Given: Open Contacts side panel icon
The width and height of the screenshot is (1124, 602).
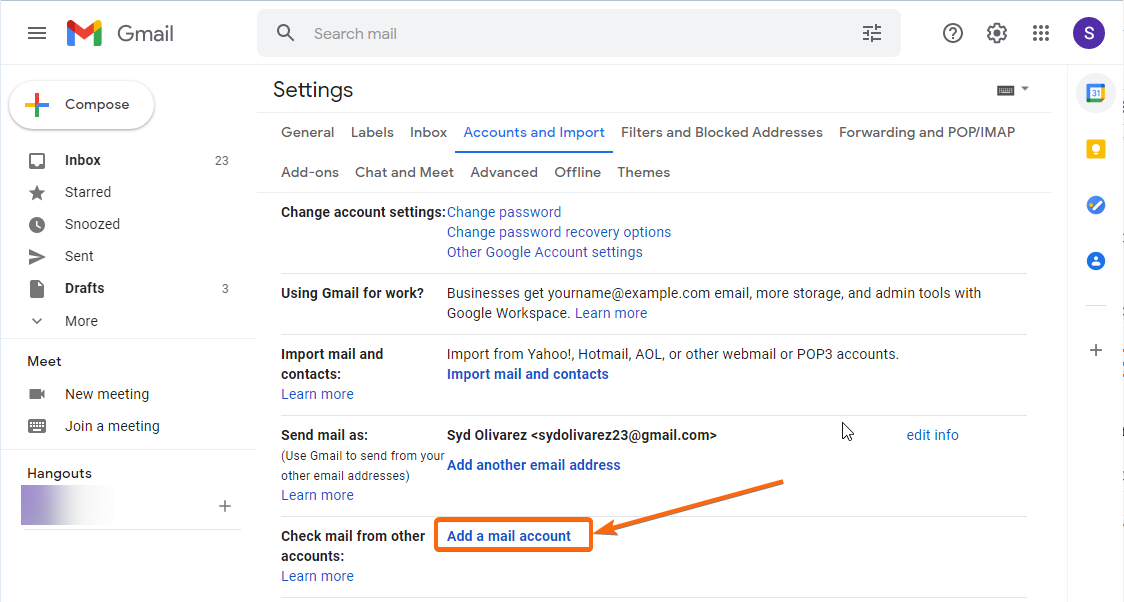Looking at the screenshot, I should pyautogui.click(x=1095, y=261).
